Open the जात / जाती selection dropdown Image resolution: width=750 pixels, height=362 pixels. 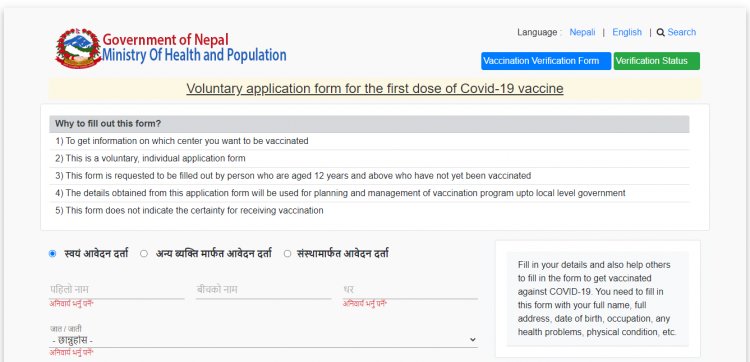point(263,340)
